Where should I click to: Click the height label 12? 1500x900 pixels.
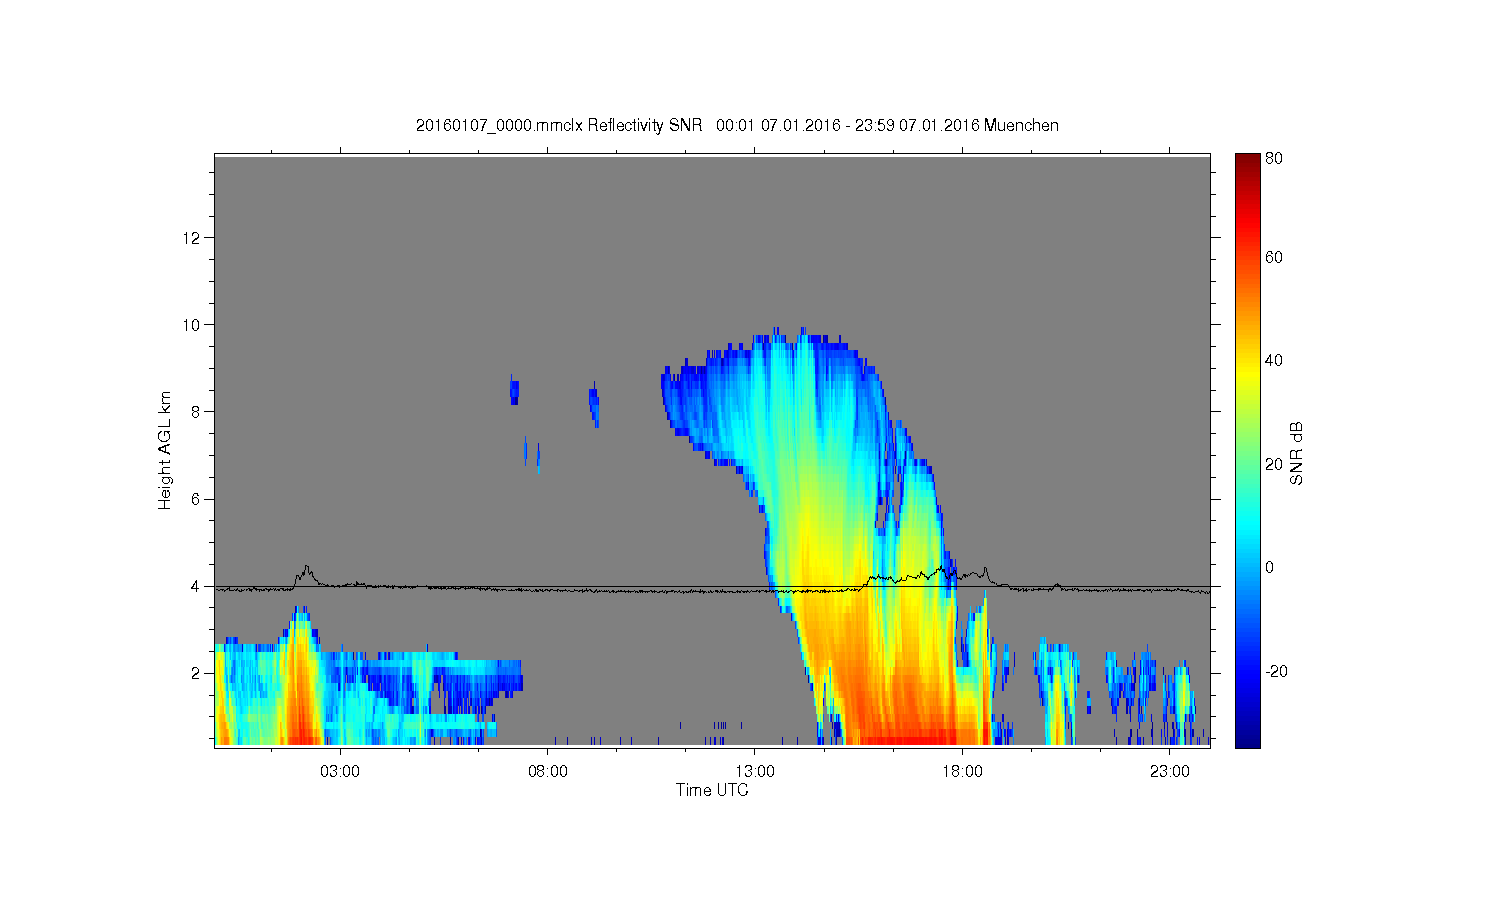pyautogui.click(x=193, y=237)
